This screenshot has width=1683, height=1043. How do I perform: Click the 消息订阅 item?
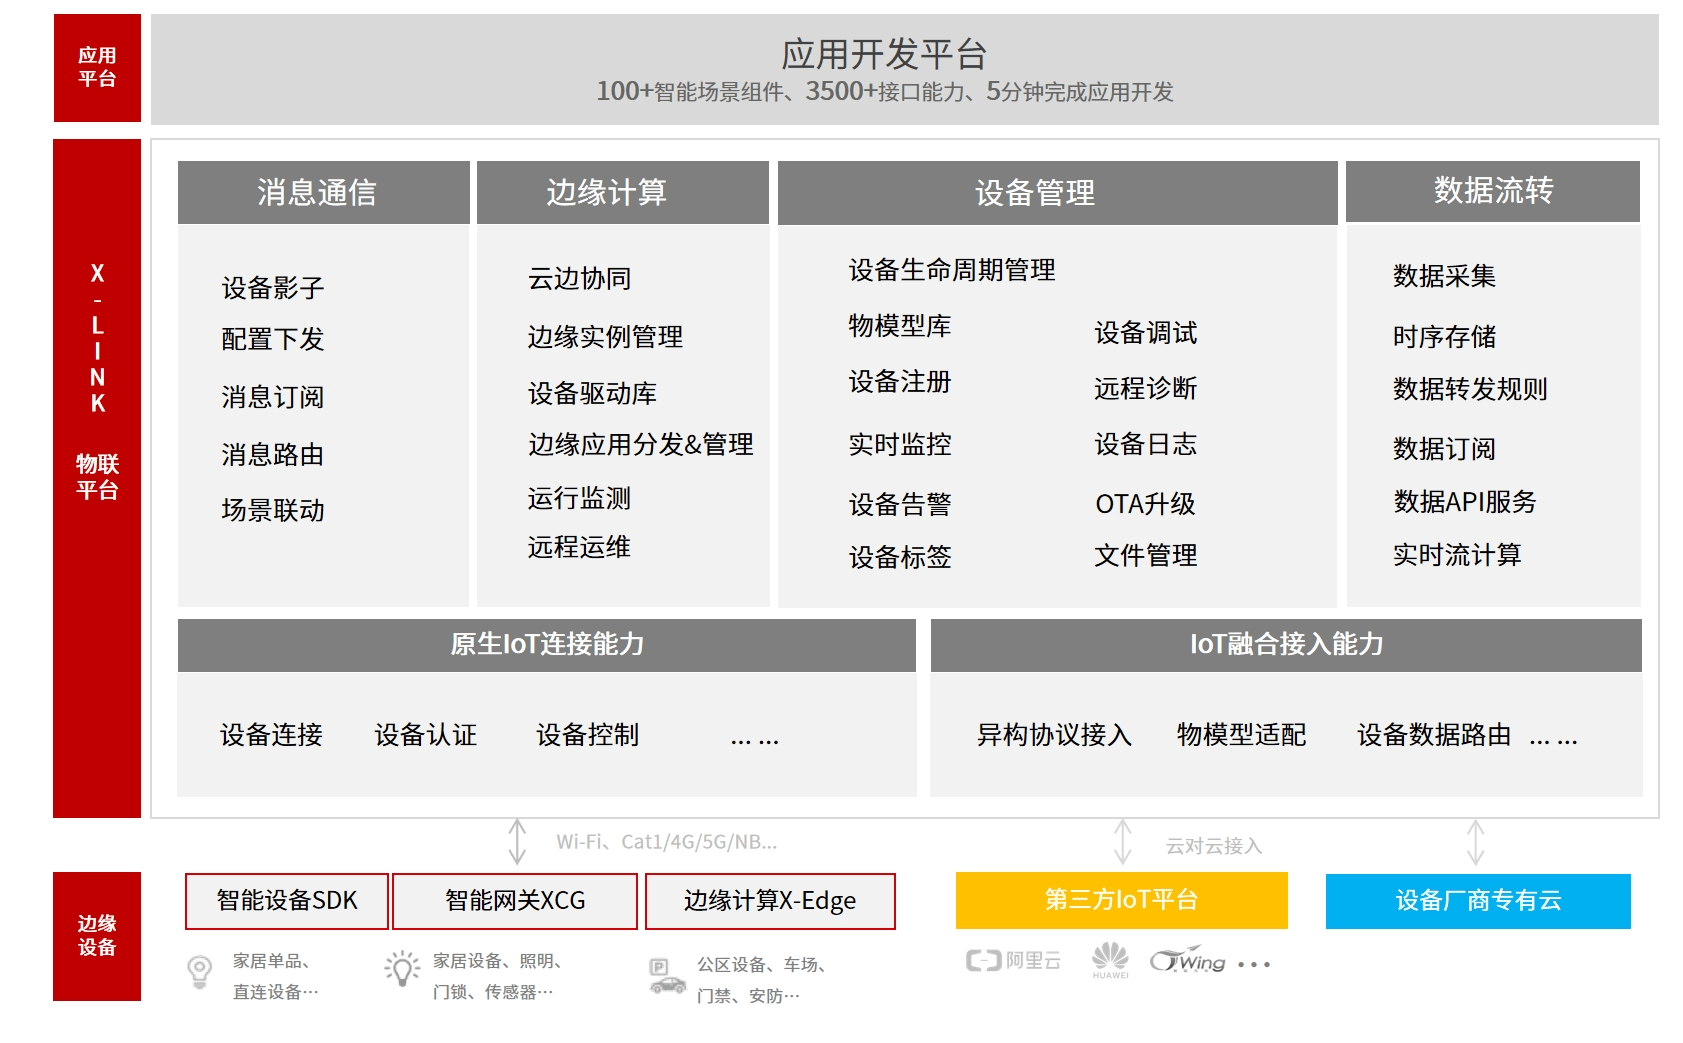tap(273, 397)
